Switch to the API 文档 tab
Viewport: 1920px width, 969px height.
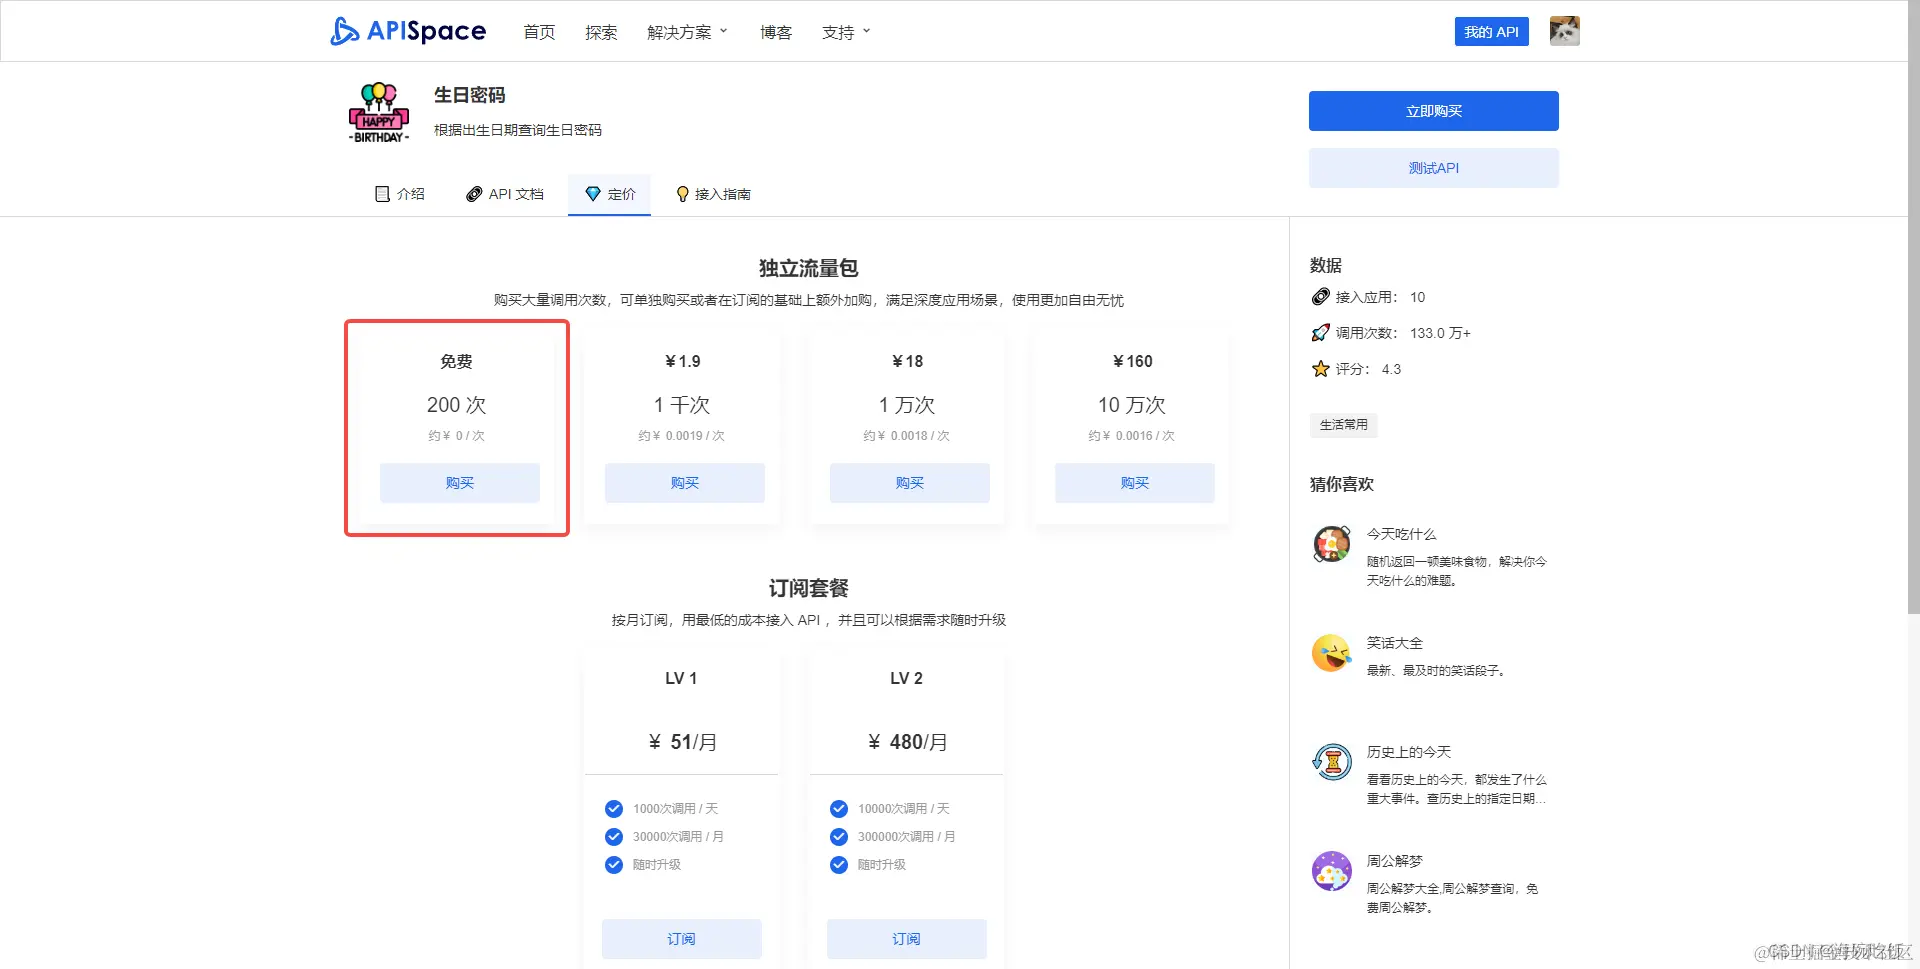point(505,194)
